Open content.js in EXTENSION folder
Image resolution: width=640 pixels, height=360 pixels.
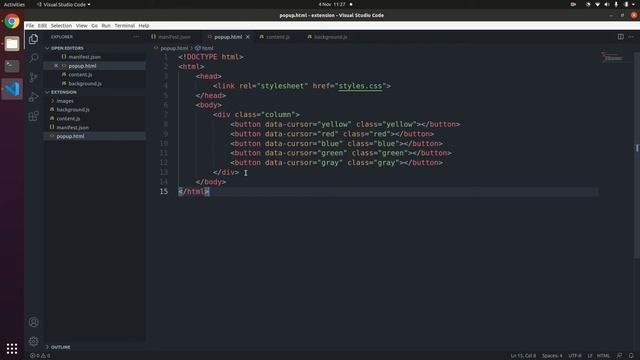pyautogui.click(x=68, y=119)
